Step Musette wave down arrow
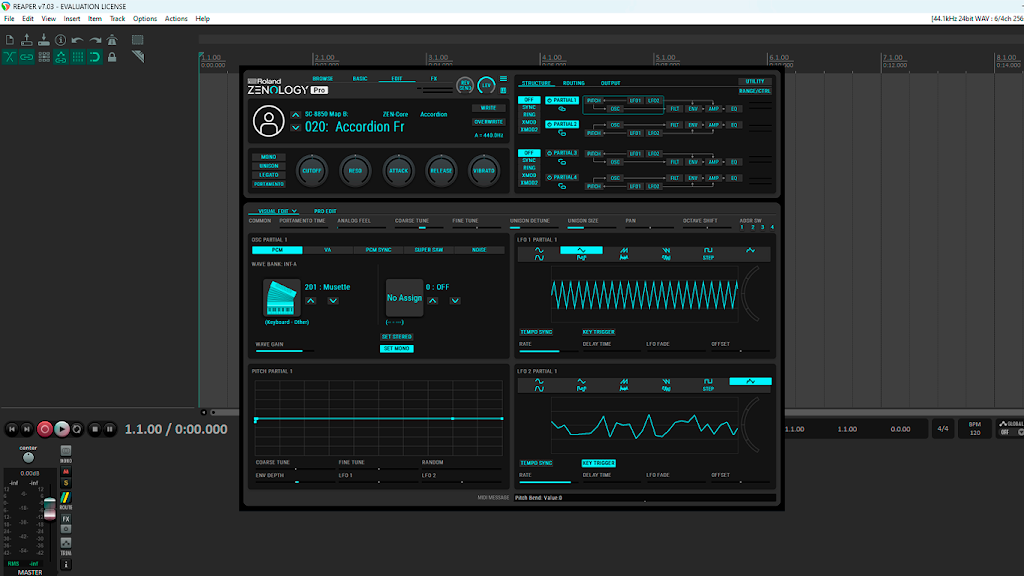This screenshot has height=576, width=1024. coord(333,301)
